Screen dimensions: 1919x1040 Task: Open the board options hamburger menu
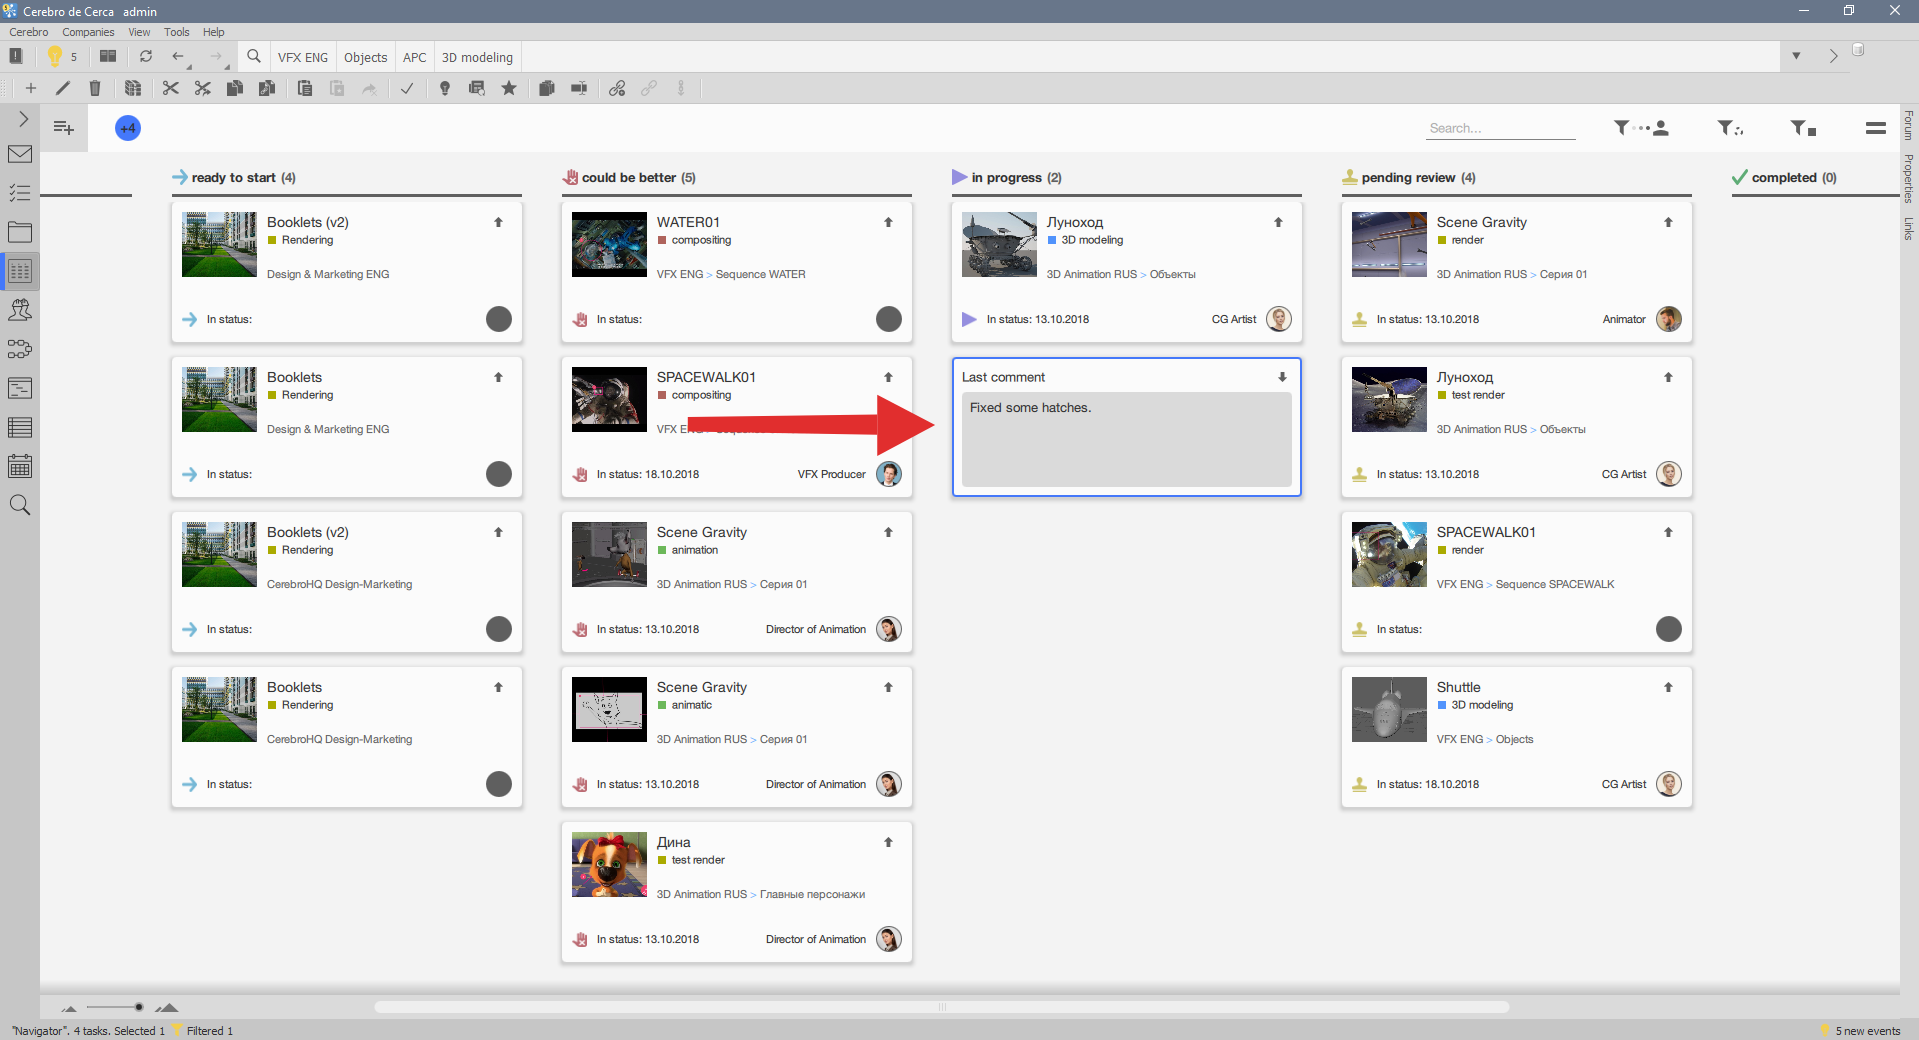pos(1876,128)
